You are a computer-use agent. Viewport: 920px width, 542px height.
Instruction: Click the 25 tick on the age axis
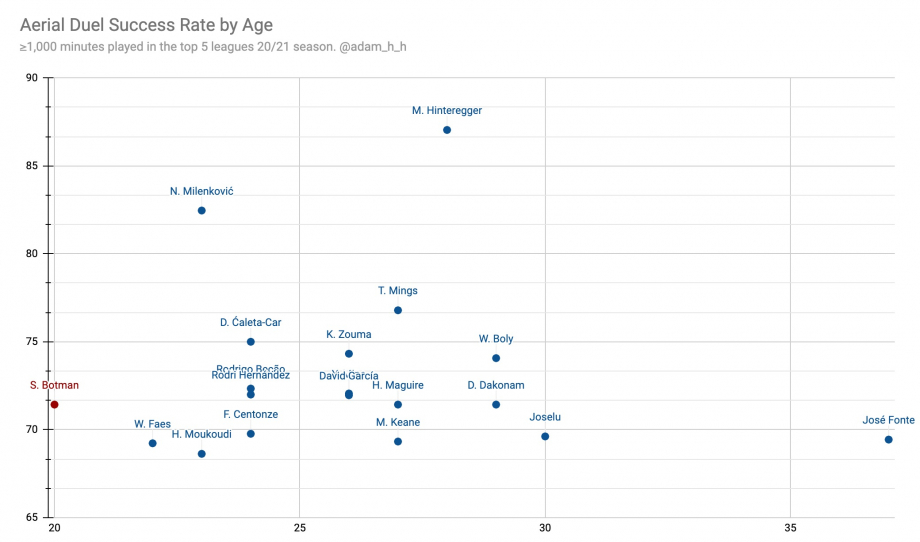(299, 528)
